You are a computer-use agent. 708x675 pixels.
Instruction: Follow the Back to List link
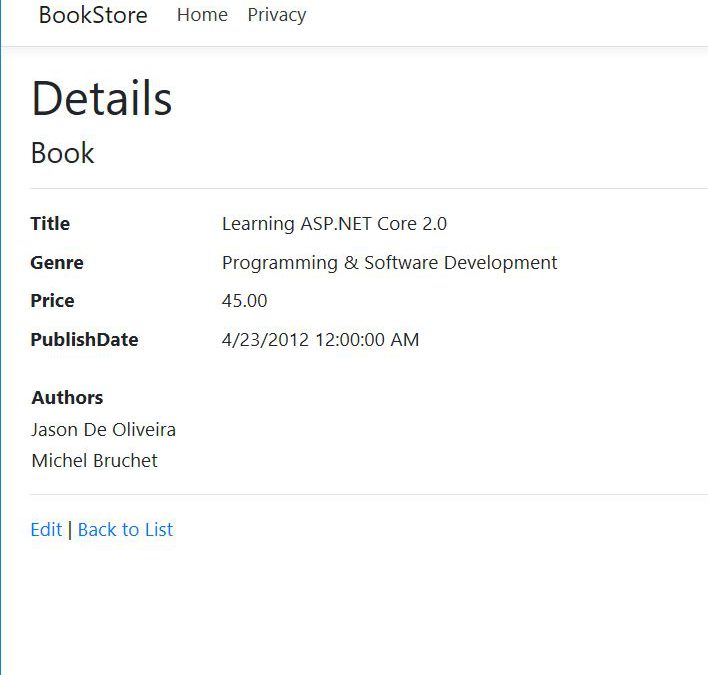[125, 530]
